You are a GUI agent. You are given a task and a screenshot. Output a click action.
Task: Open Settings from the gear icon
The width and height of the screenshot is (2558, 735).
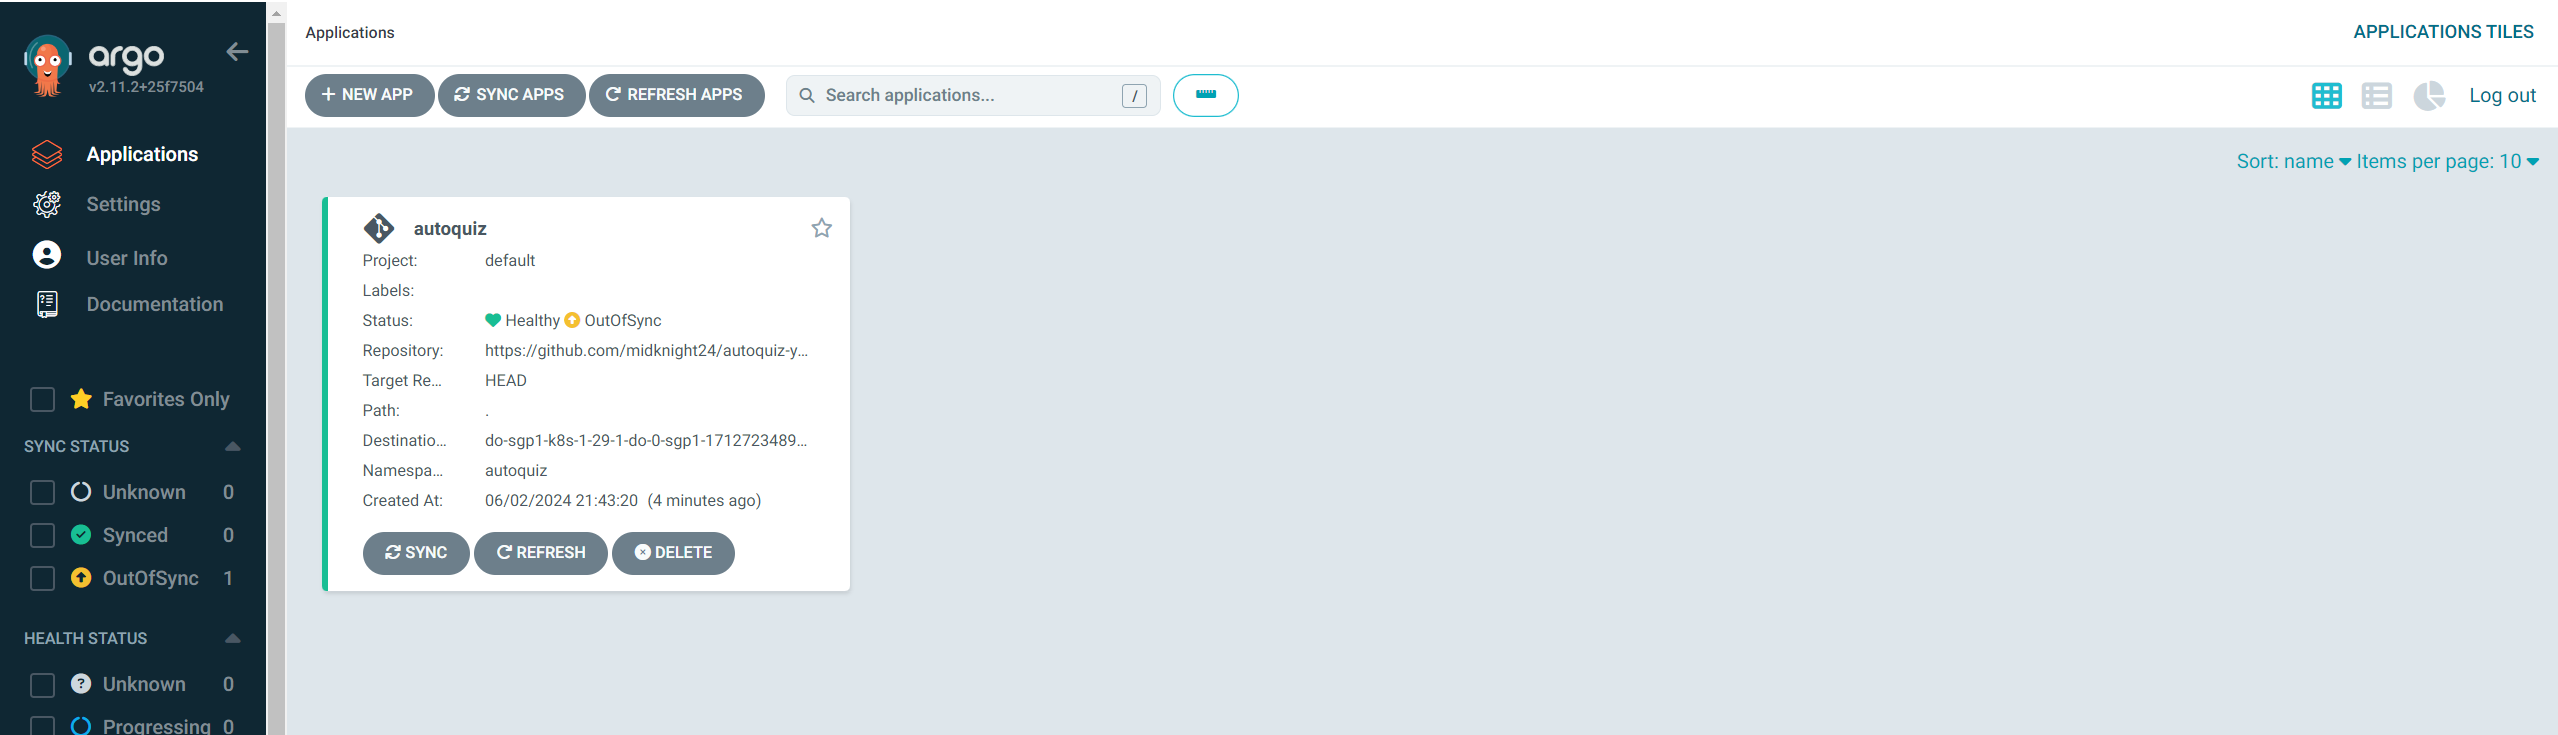(x=47, y=204)
